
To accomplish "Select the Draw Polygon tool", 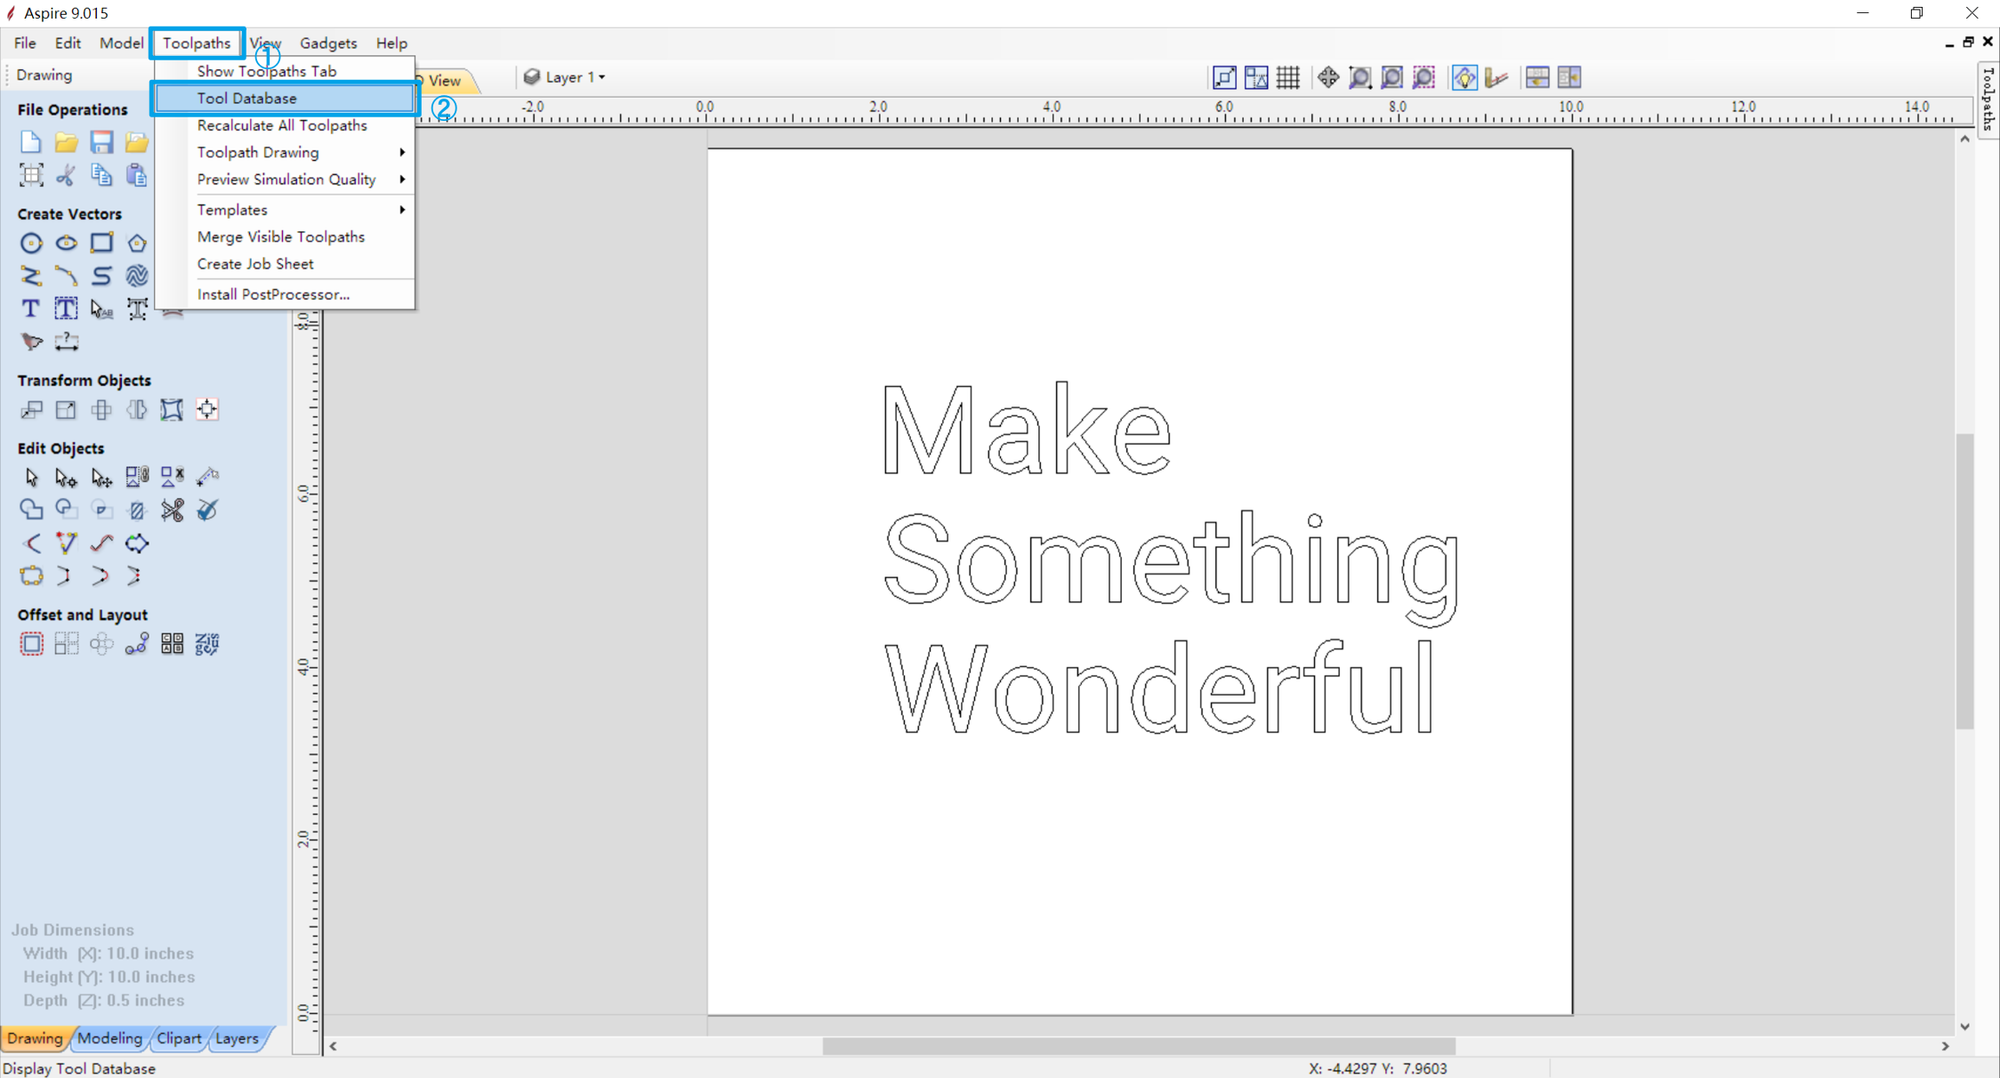I will click(137, 243).
